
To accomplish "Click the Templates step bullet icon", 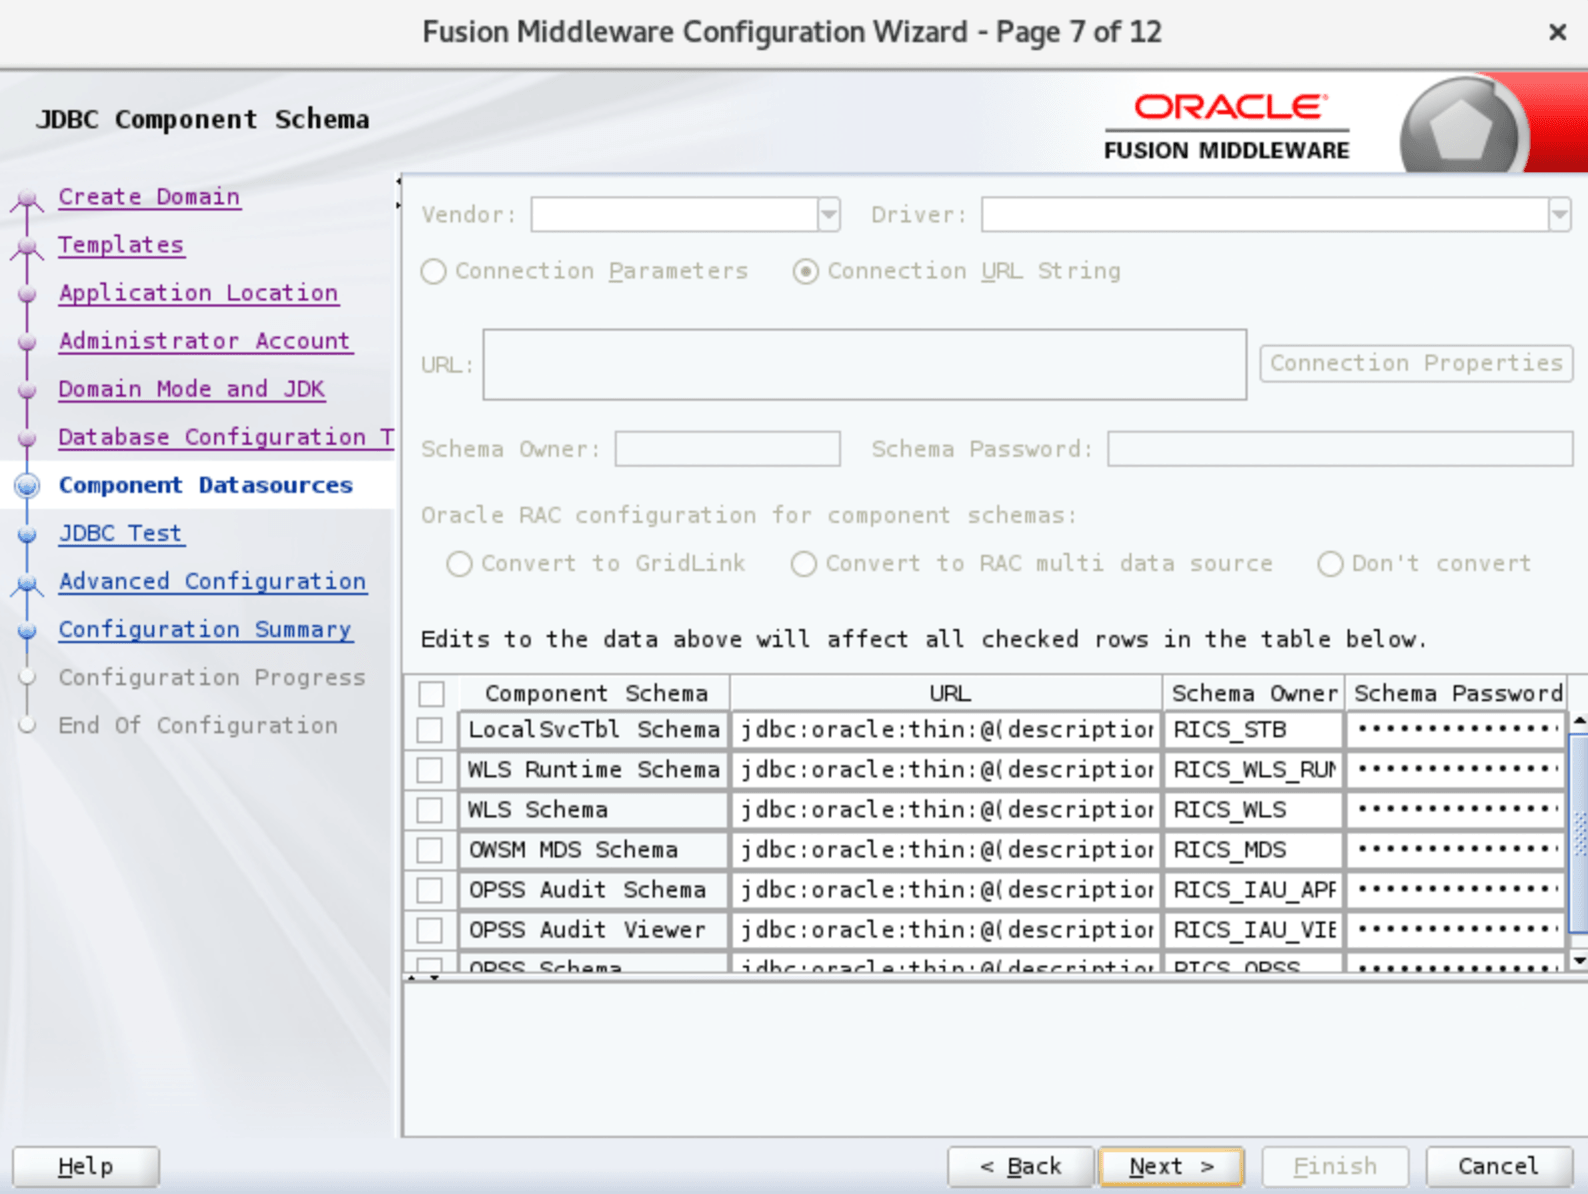I will pos(27,247).
